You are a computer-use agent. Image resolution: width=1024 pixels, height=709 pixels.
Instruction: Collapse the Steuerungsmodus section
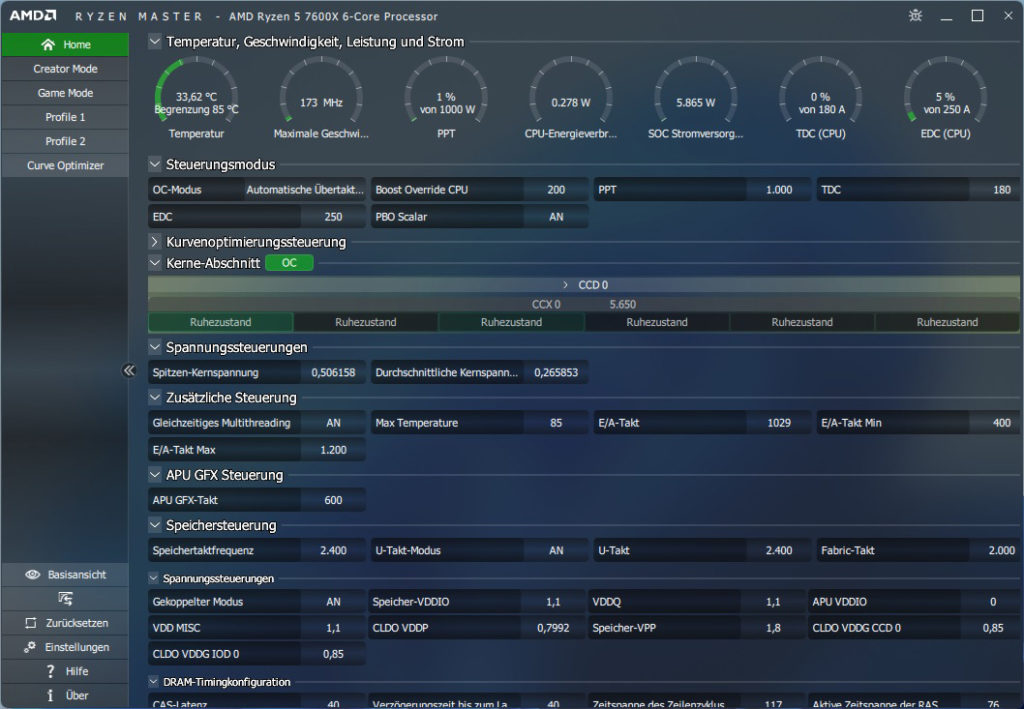(155, 164)
